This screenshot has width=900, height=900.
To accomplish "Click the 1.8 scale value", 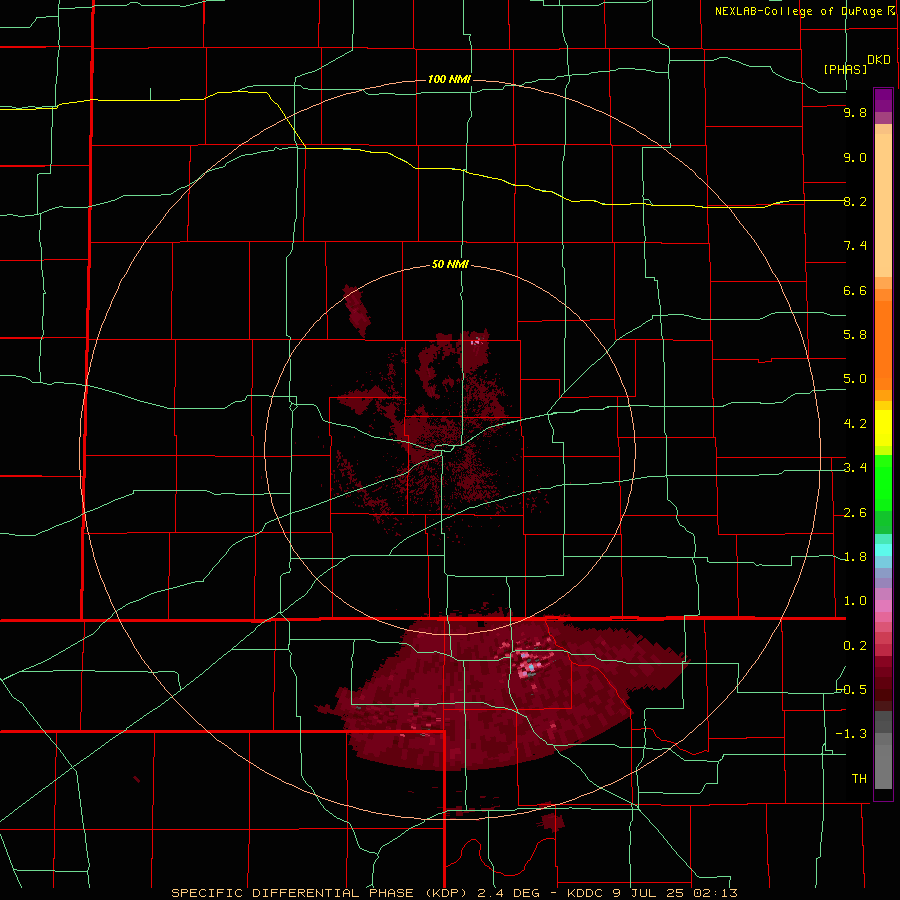I will [855, 557].
